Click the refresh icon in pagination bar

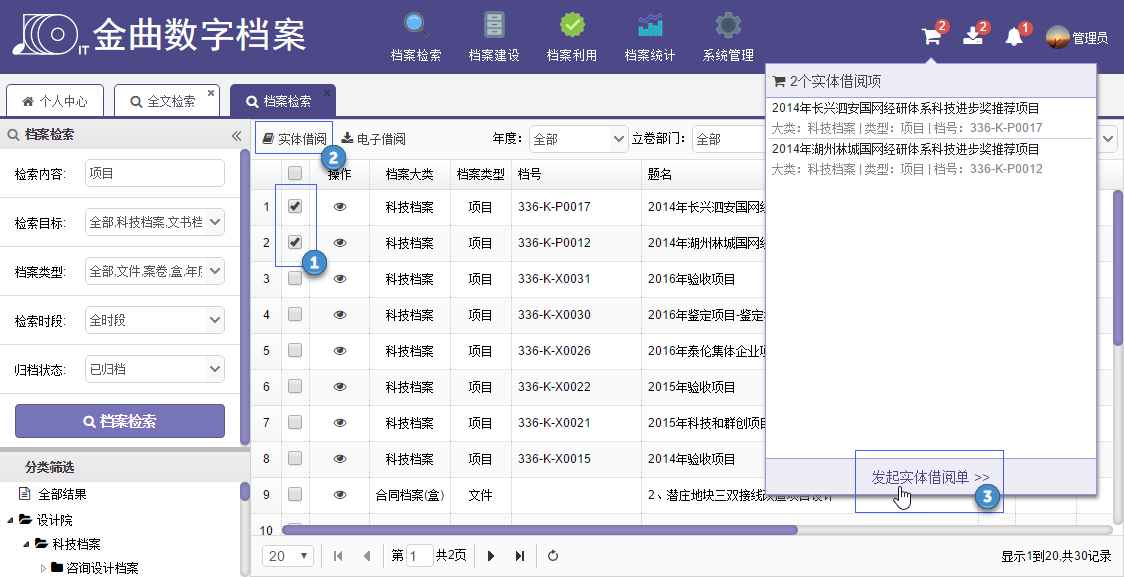[x=553, y=556]
